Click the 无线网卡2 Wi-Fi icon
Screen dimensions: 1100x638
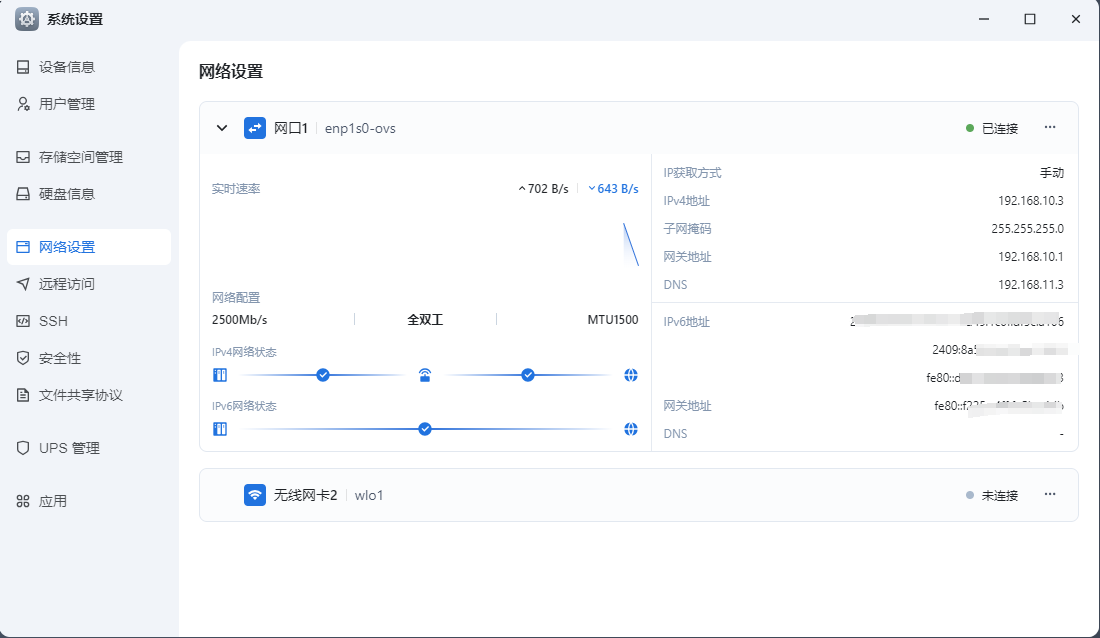point(255,495)
